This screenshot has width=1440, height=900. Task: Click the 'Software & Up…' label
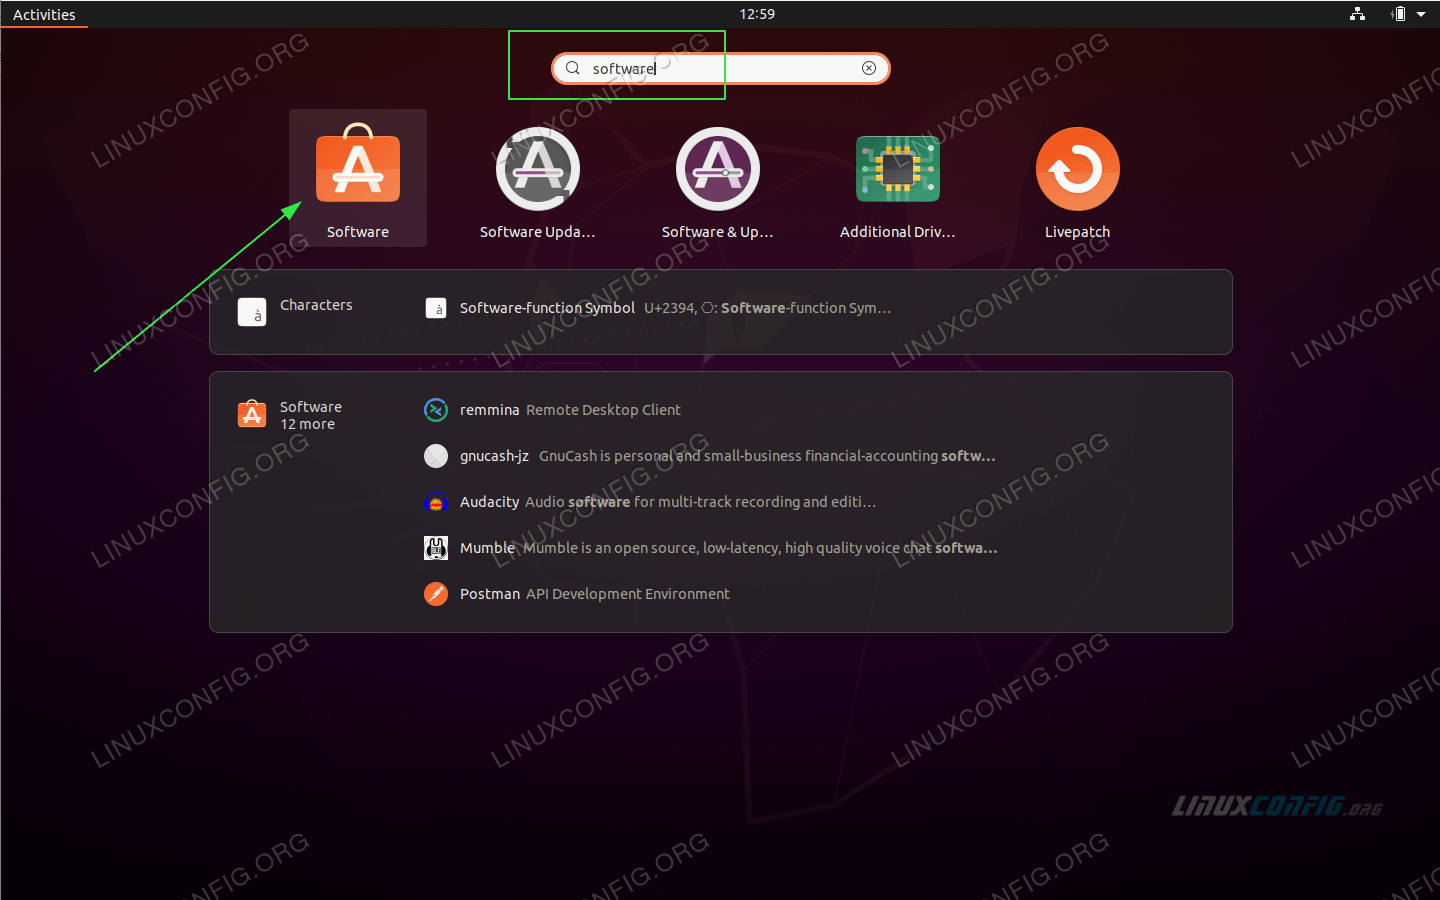tap(718, 232)
